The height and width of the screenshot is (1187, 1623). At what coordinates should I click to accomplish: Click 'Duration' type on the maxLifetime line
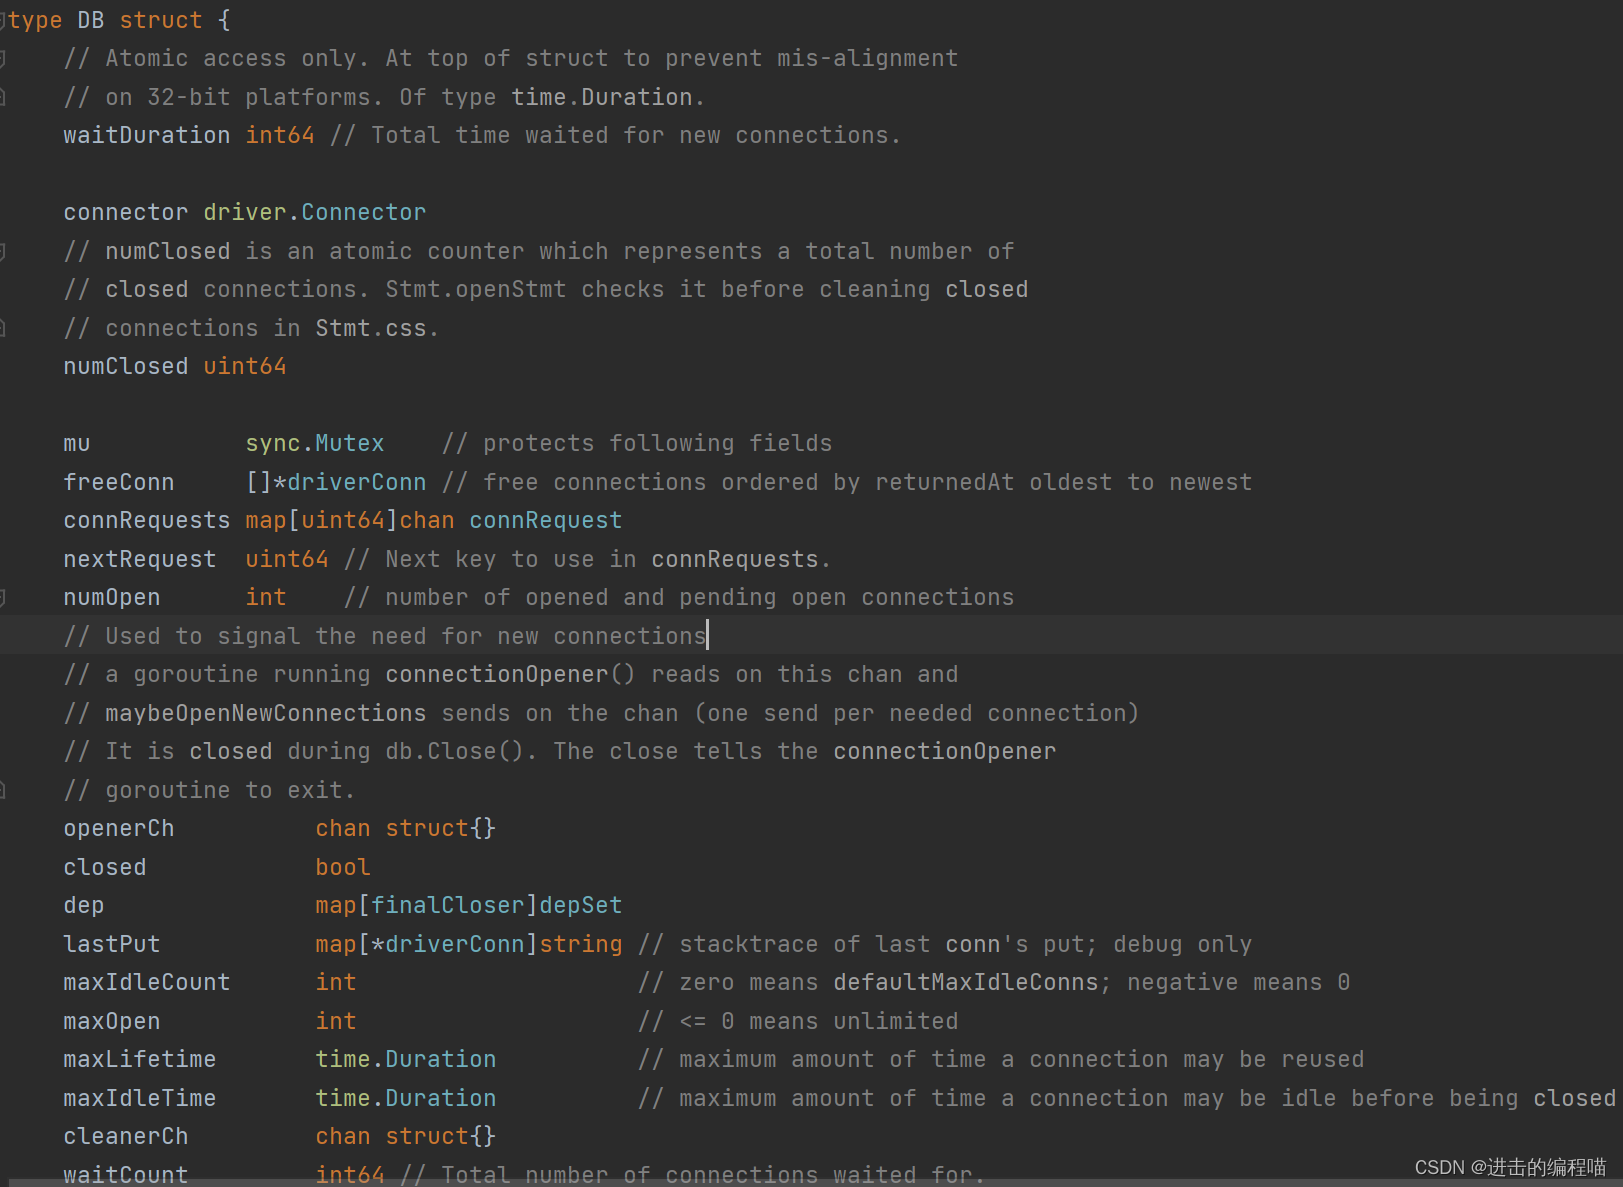coord(441,1059)
